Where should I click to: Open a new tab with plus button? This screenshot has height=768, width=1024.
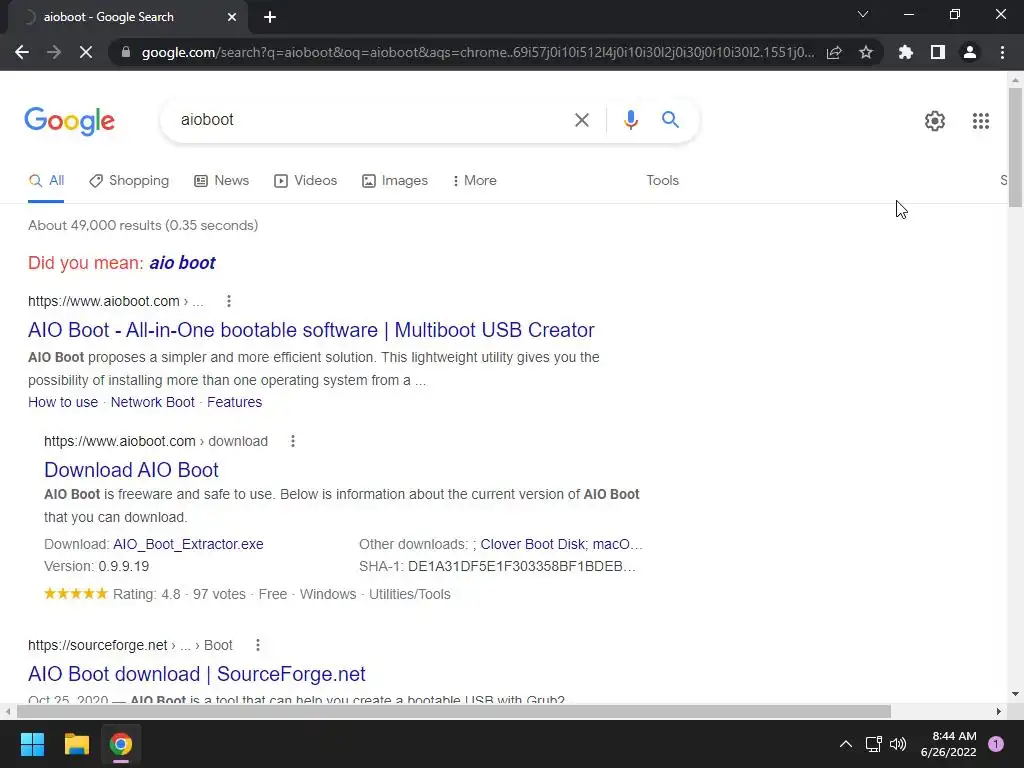(270, 17)
